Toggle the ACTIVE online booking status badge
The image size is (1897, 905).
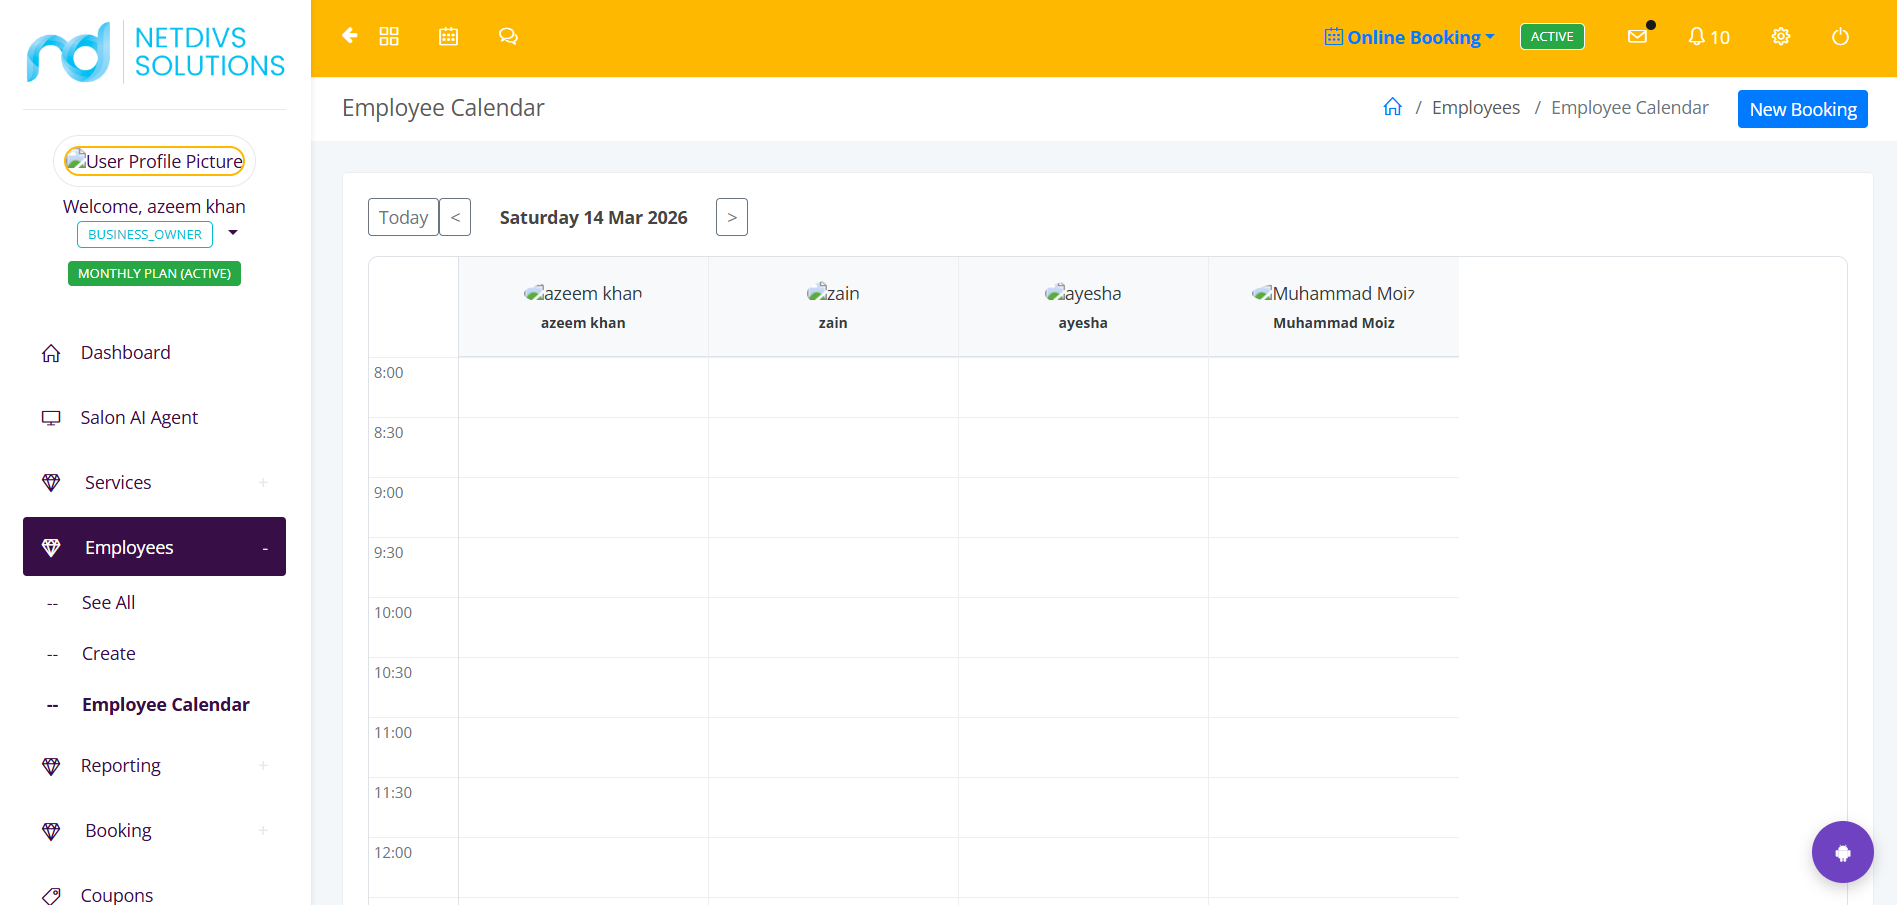tap(1552, 37)
